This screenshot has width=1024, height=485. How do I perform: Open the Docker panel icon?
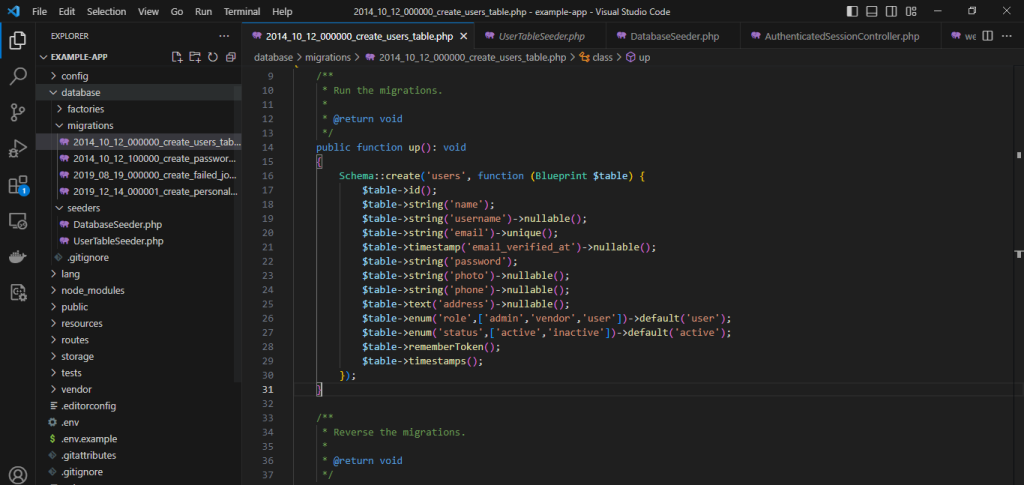[17, 256]
